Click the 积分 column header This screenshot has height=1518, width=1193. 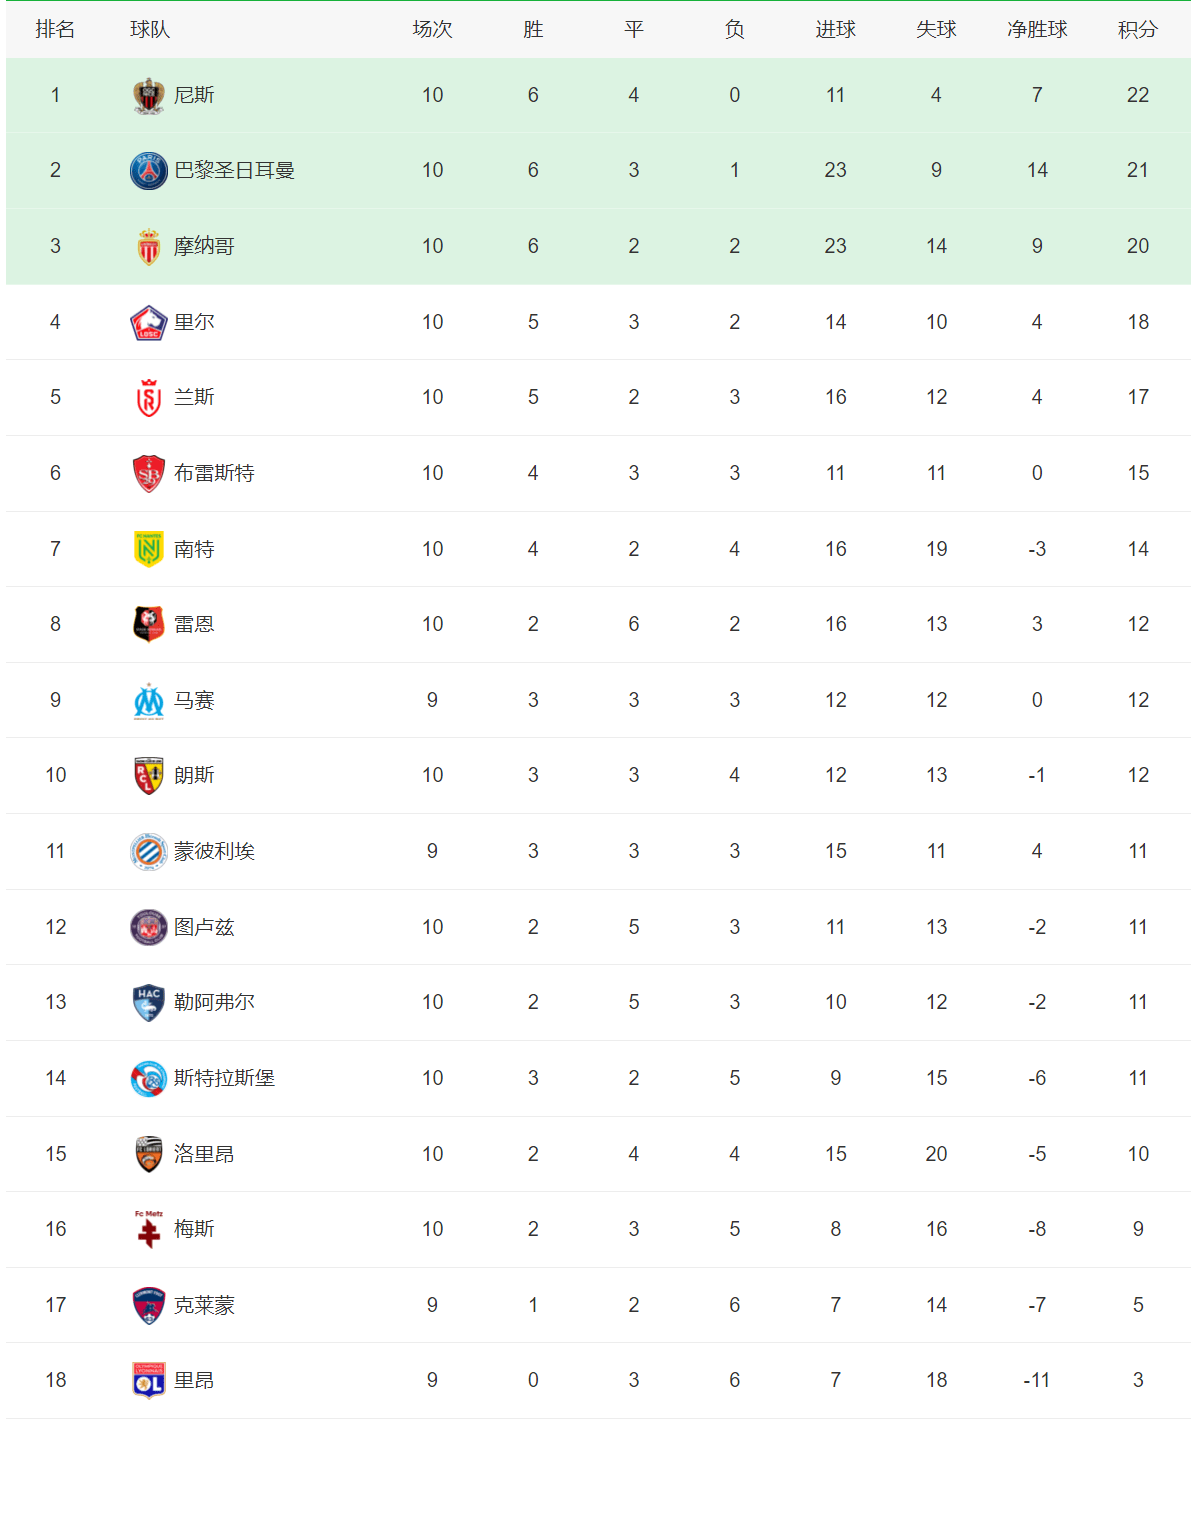pyautogui.click(x=1137, y=30)
